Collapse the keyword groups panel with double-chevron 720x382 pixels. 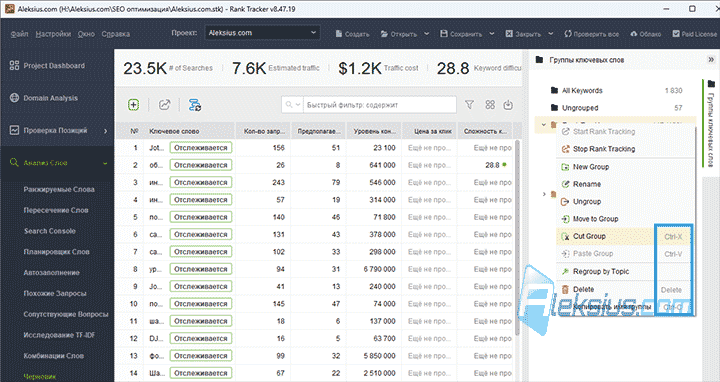[711, 60]
